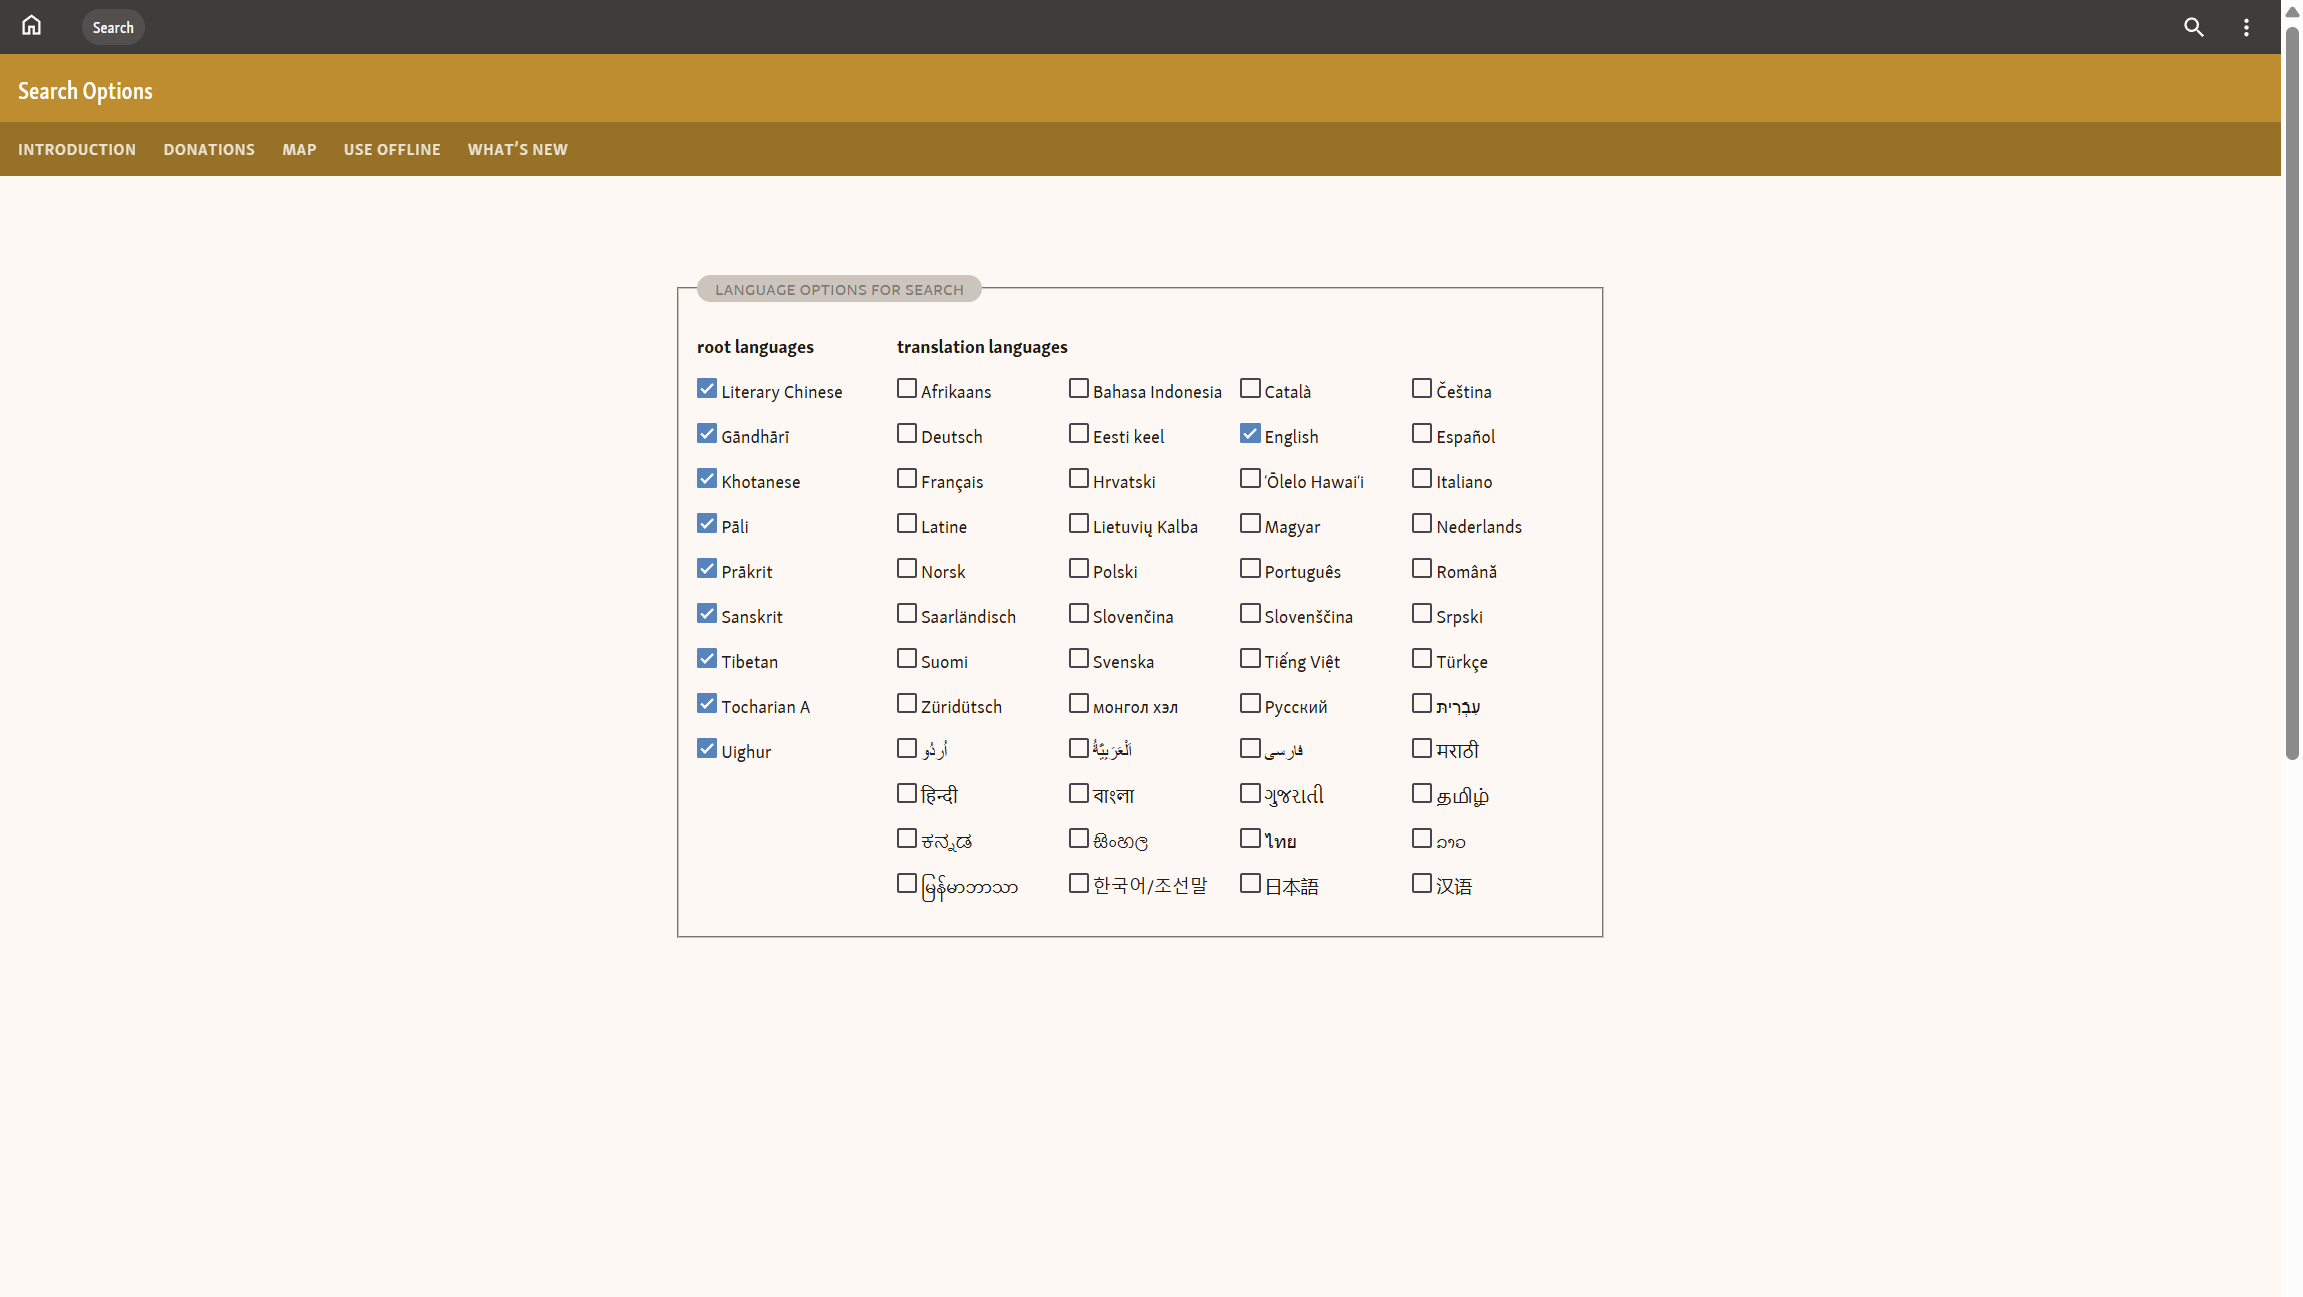
Task: Uncheck the English translation checkbox
Action: coord(1250,434)
